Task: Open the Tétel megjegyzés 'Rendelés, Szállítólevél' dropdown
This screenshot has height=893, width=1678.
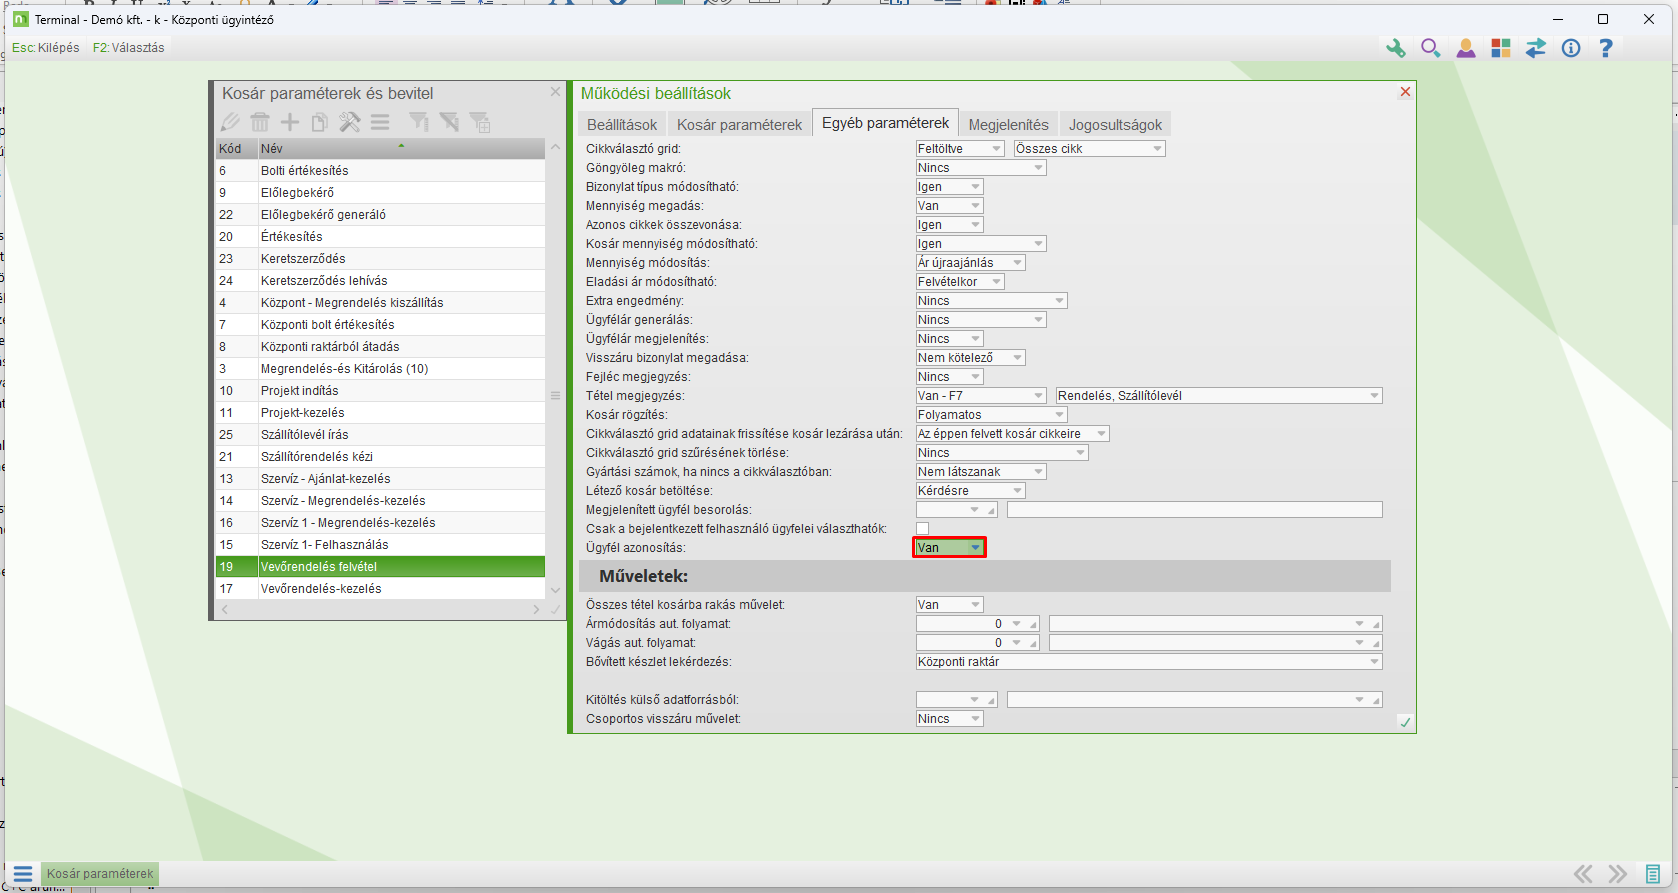Action: tap(1219, 396)
